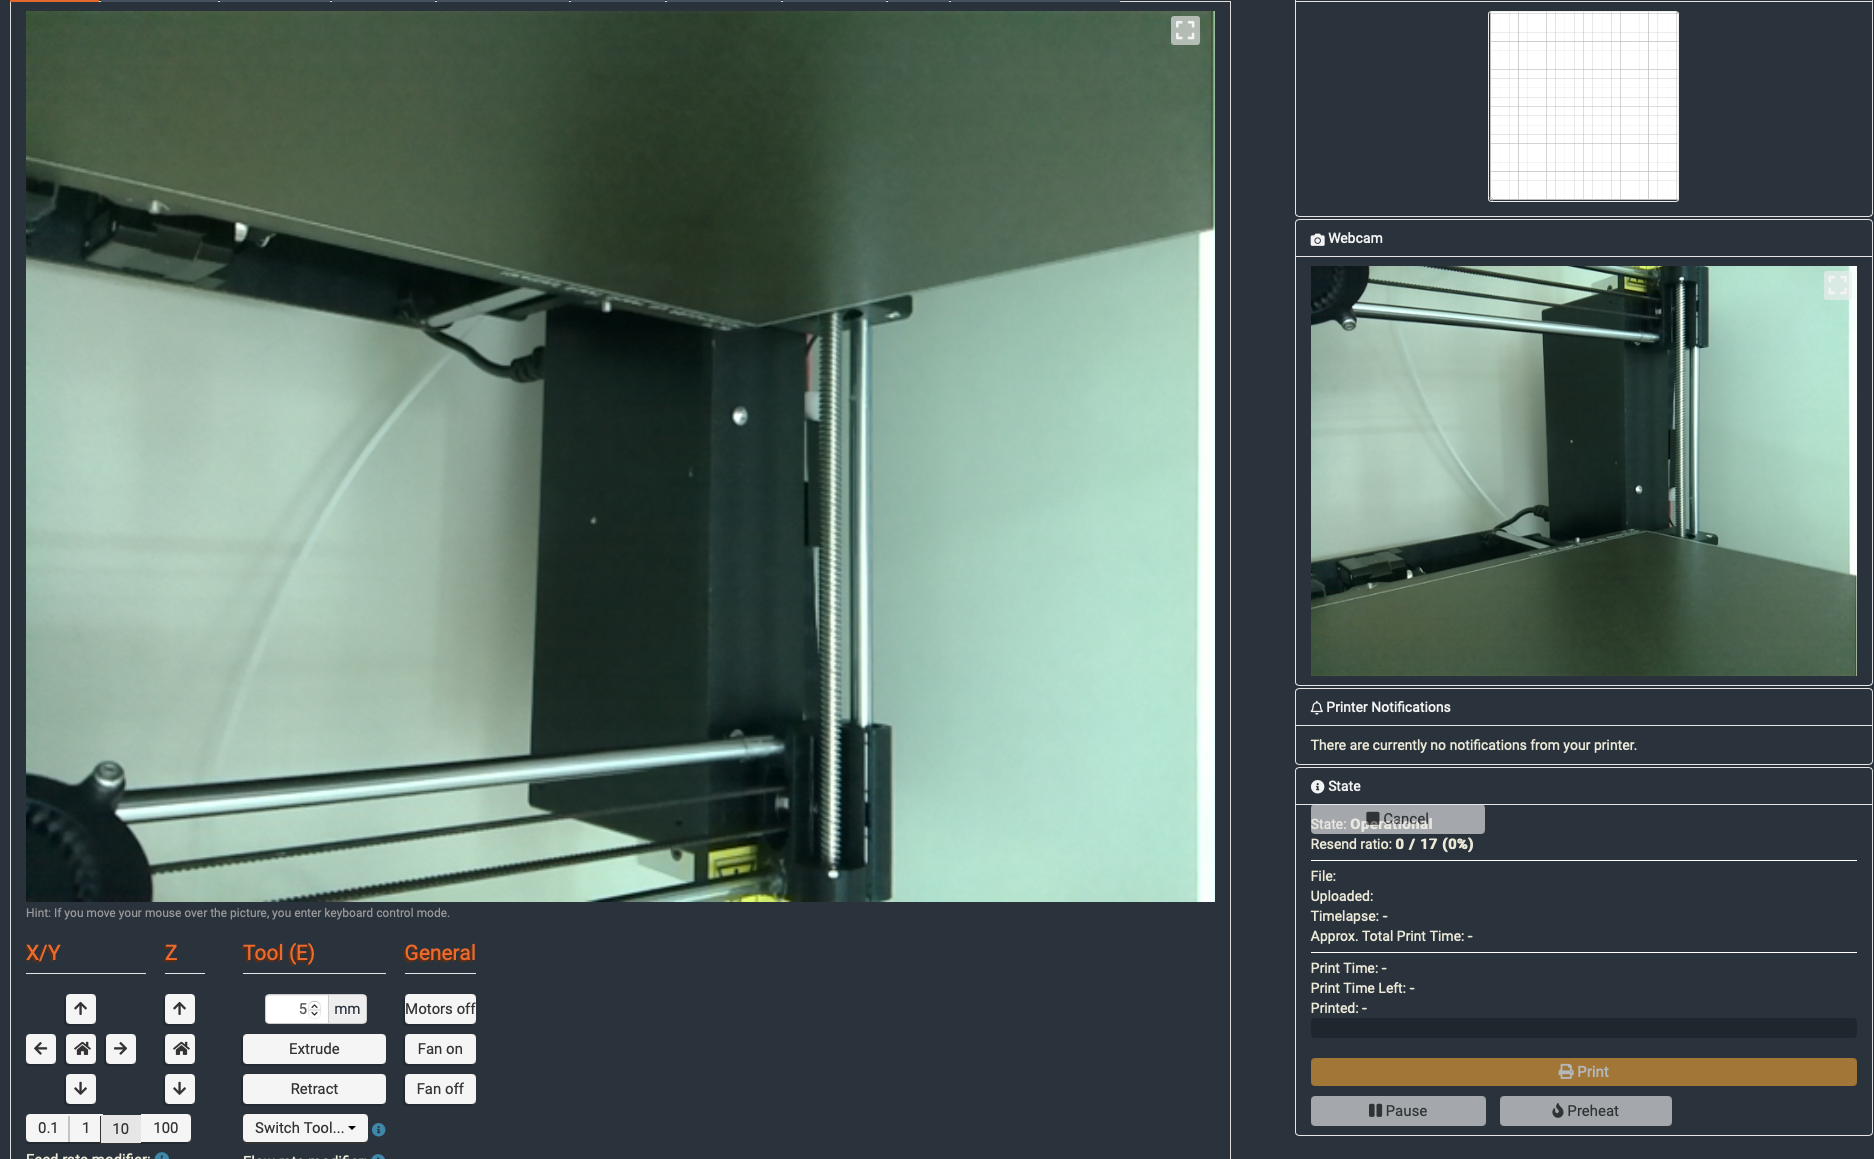Open fullscreen view of main webcam stream
The width and height of the screenshot is (1874, 1159).
tap(1185, 31)
